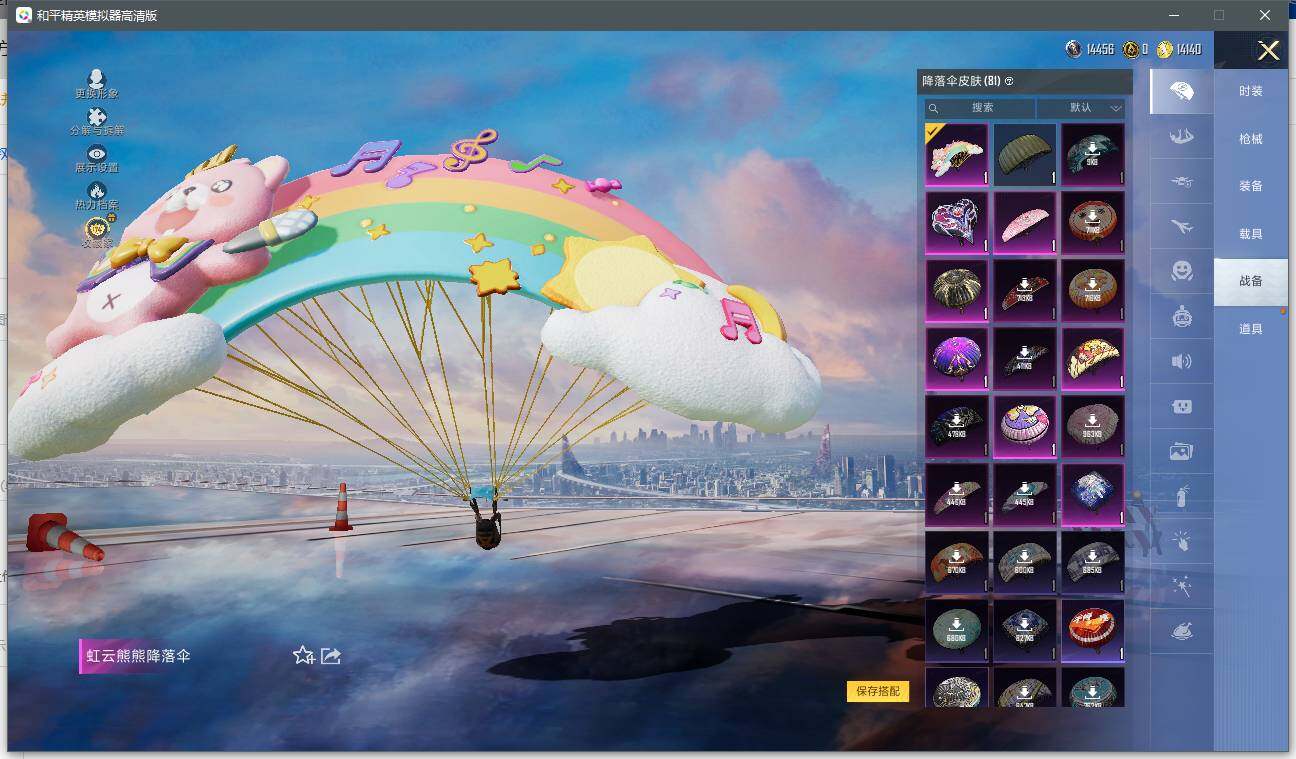This screenshot has width=1296, height=759.
Task: Select the roast chicken category icon
Action: (x=1181, y=631)
